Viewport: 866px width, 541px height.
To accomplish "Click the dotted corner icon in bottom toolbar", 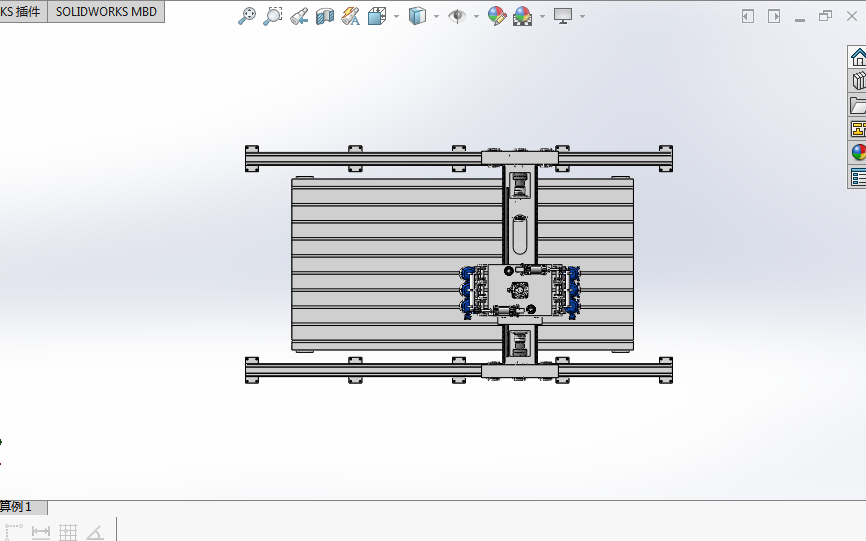I will click(13, 532).
